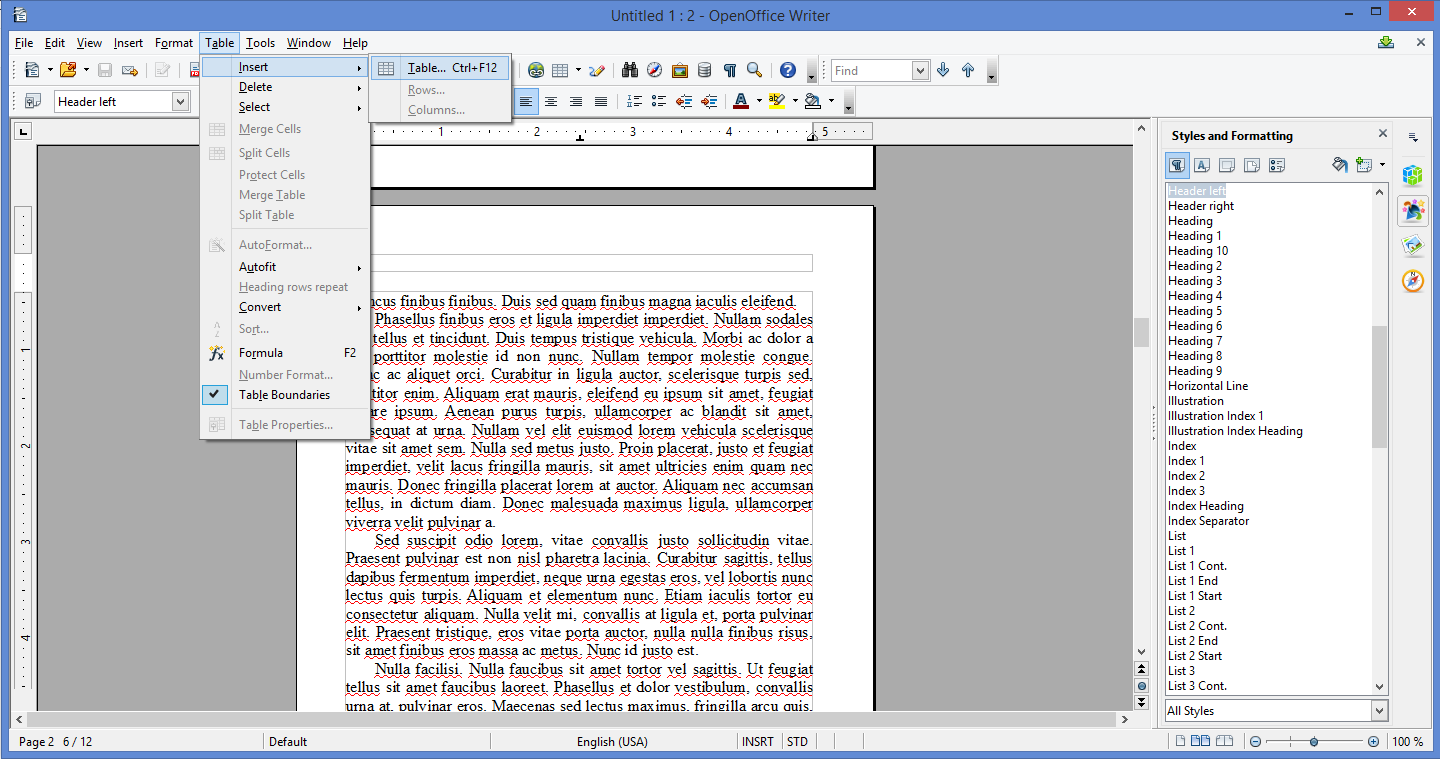Viewport: 1440px width, 759px height.
Task: Click the zoom slider handle
Action: point(1314,742)
